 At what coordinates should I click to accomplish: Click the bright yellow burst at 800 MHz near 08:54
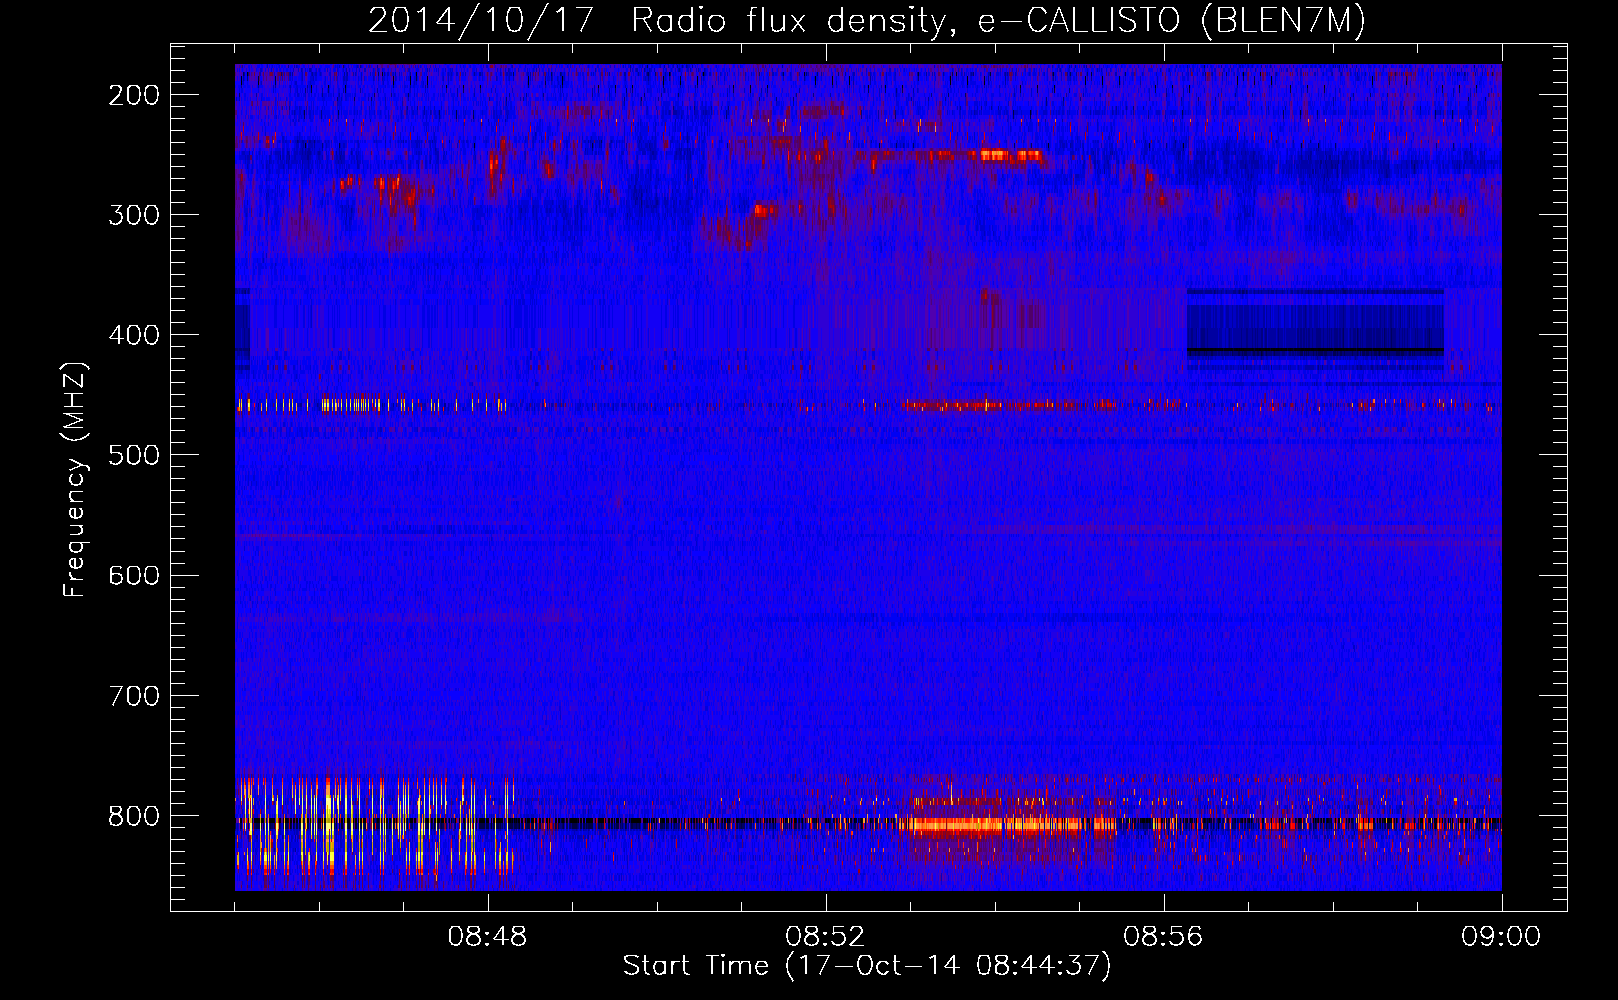(x=1010, y=825)
